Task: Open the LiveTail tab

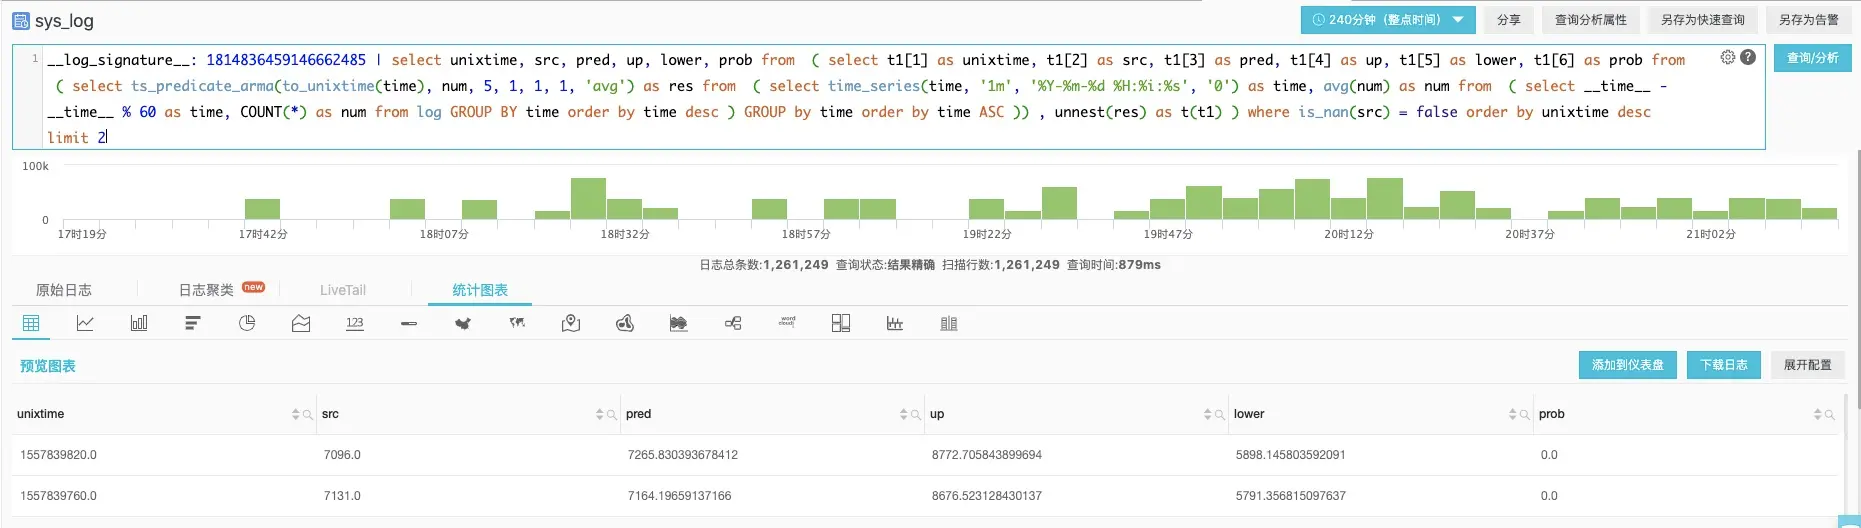Action: 343,290
